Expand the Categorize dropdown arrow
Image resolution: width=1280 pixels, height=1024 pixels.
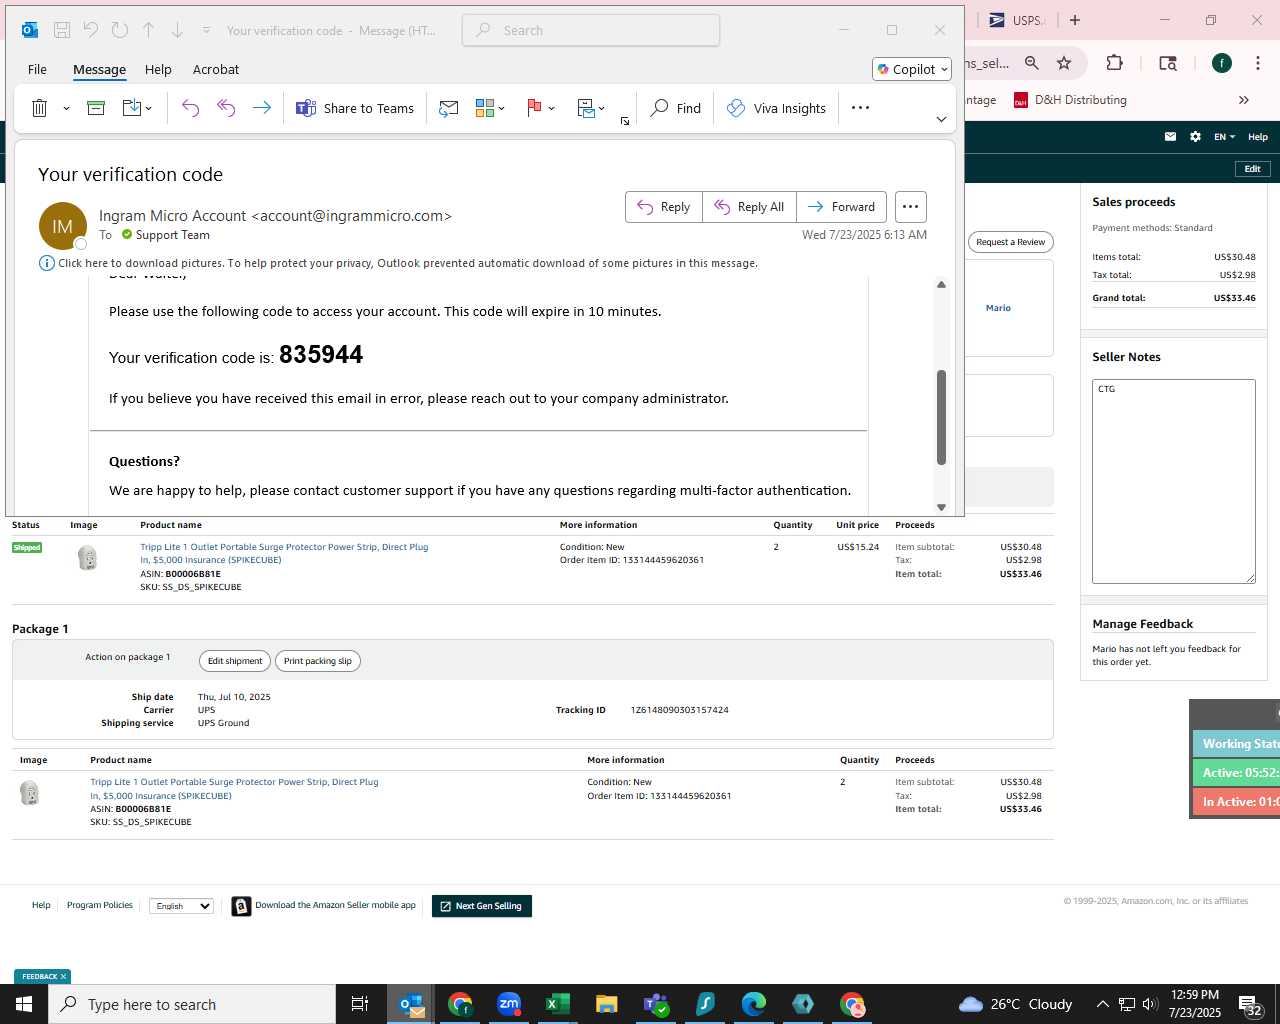(x=502, y=108)
